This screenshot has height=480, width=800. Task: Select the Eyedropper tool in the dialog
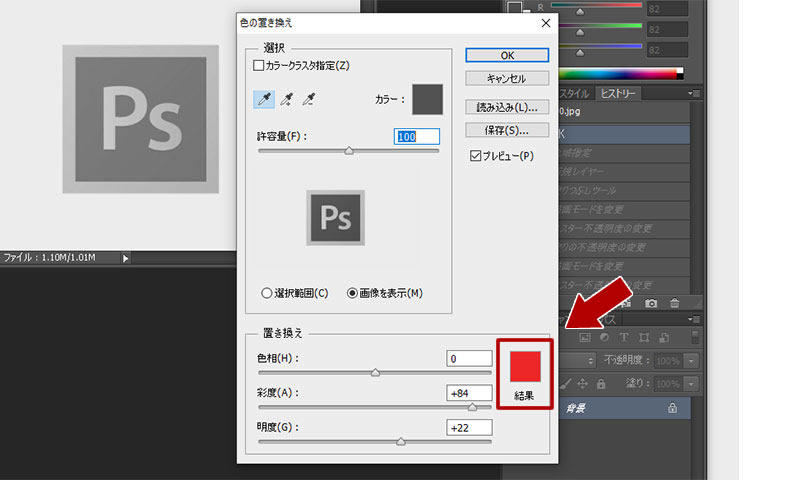[x=264, y=99]
